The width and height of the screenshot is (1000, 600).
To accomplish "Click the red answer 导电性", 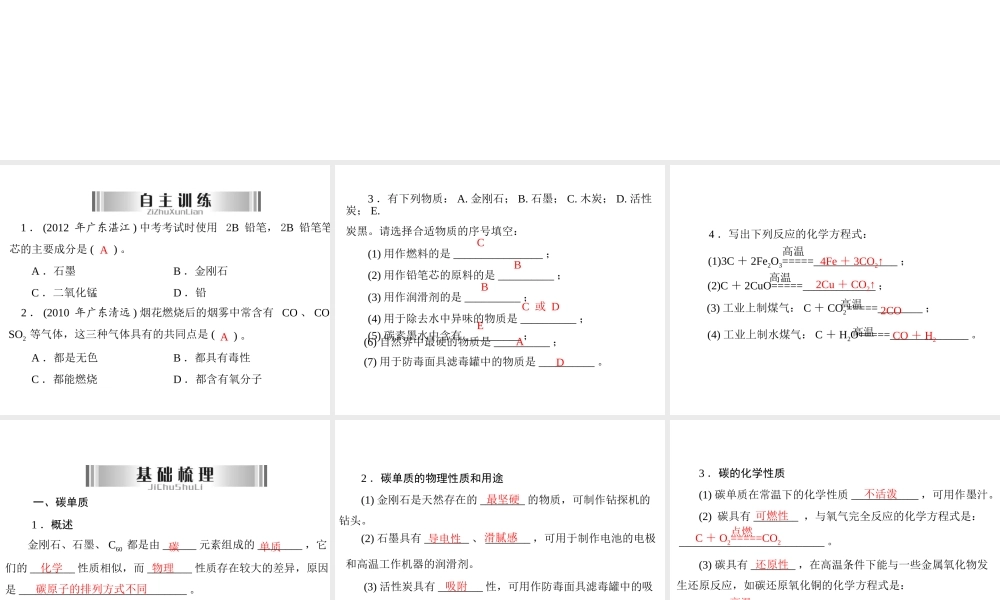I will tap(445, 539).
